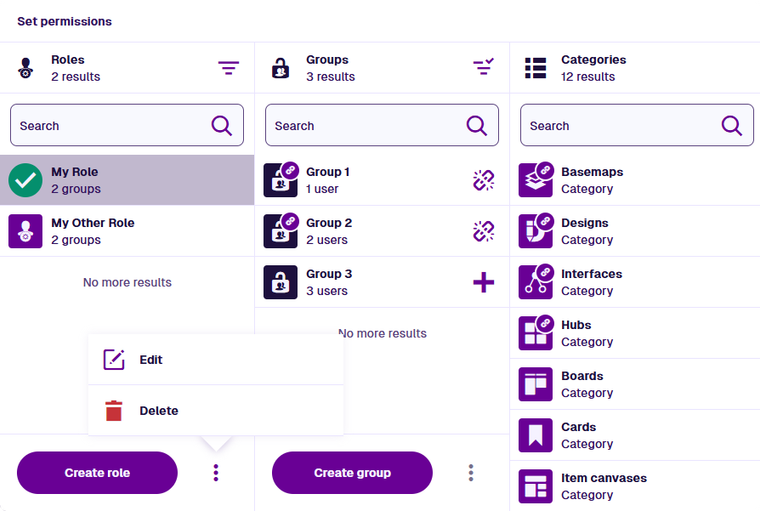
Task: Select the Group 2 name
Action: 329,223
